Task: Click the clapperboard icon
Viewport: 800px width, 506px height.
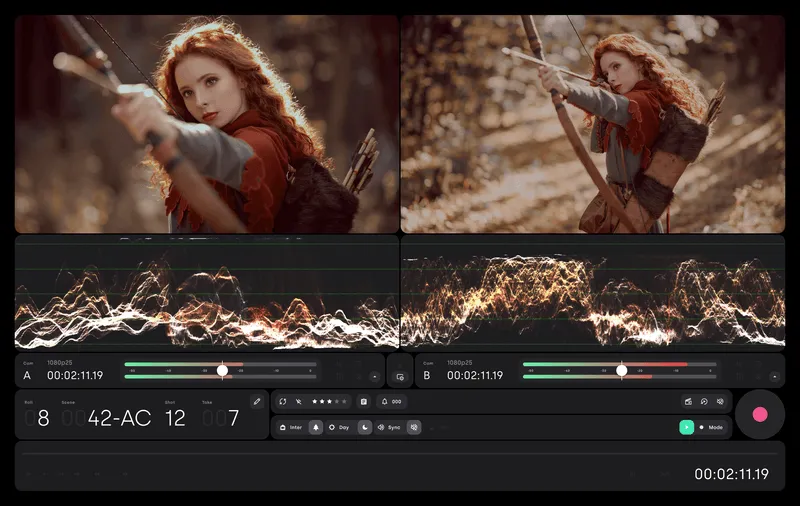Action: (x=688, y=401)
